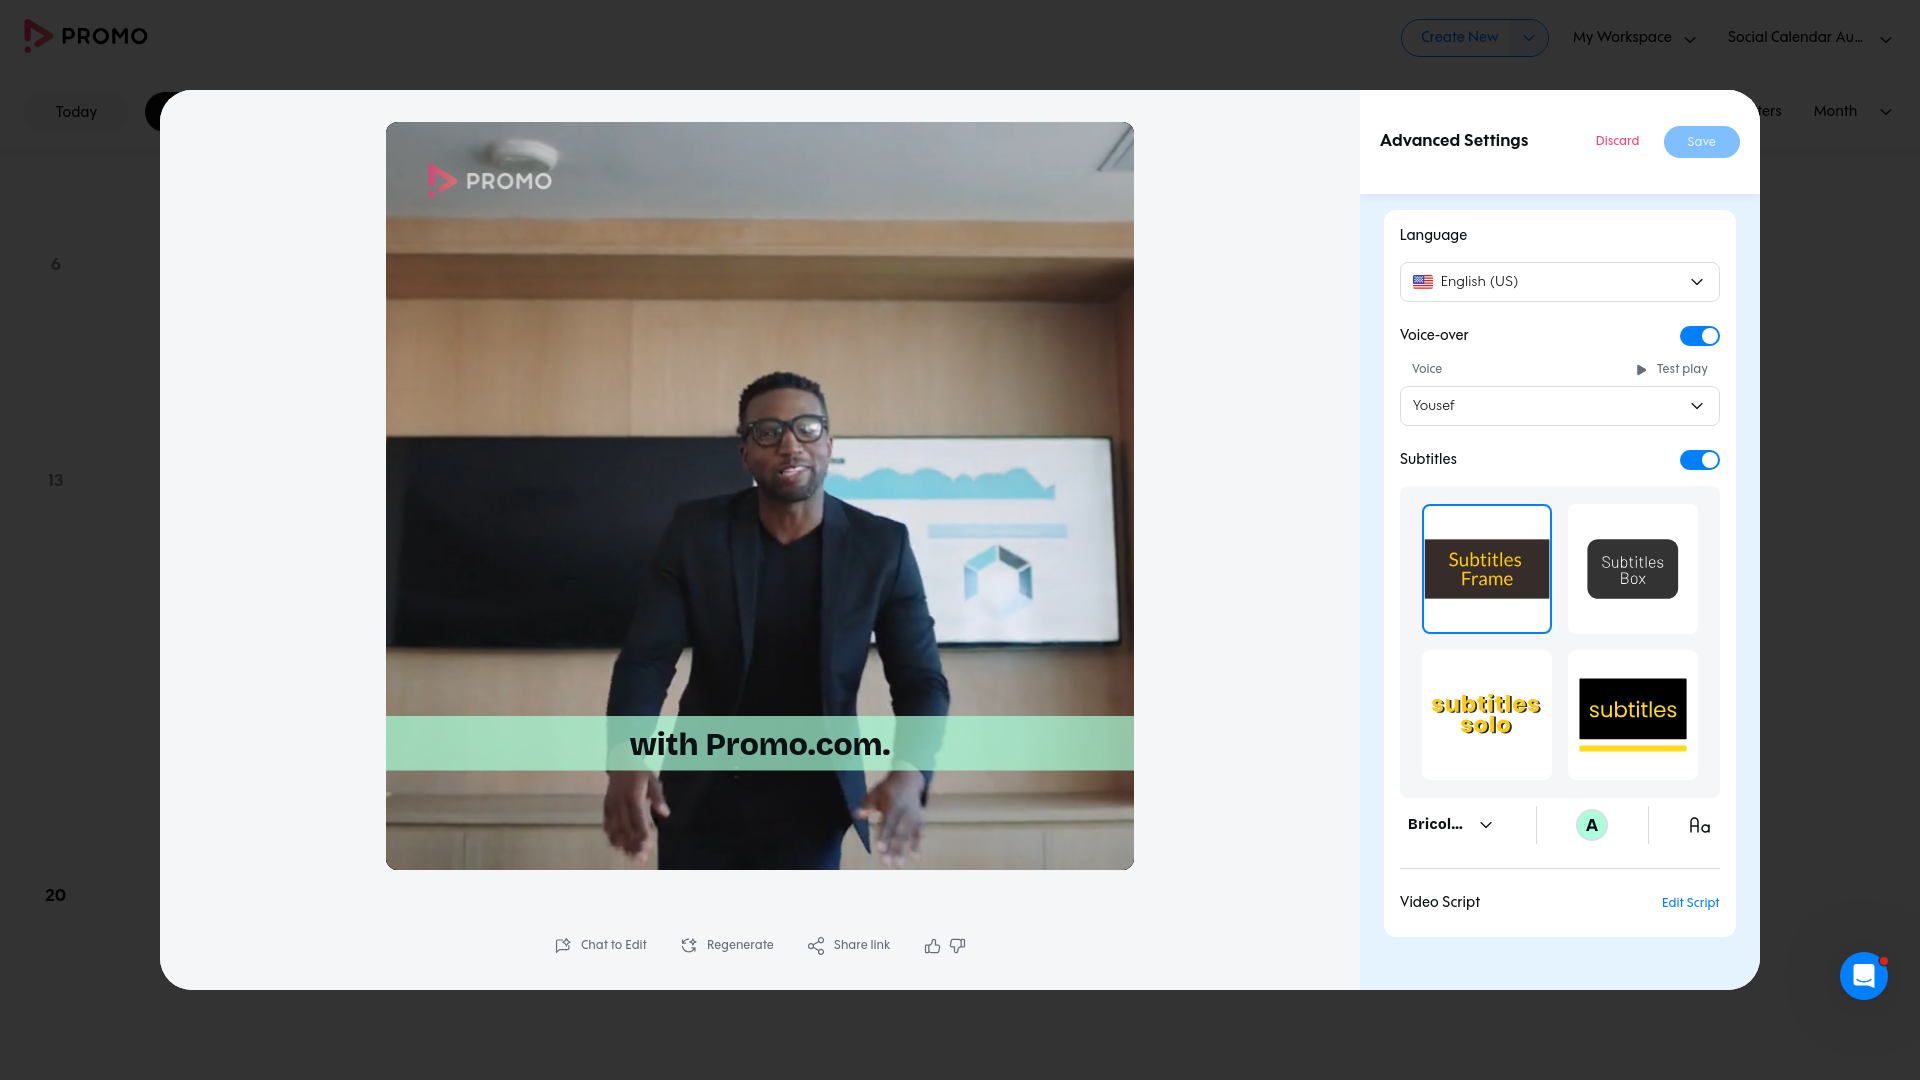Open the chat support bubble
The width and height of the screenshot is (1920, 1080).
(1863, 976)
